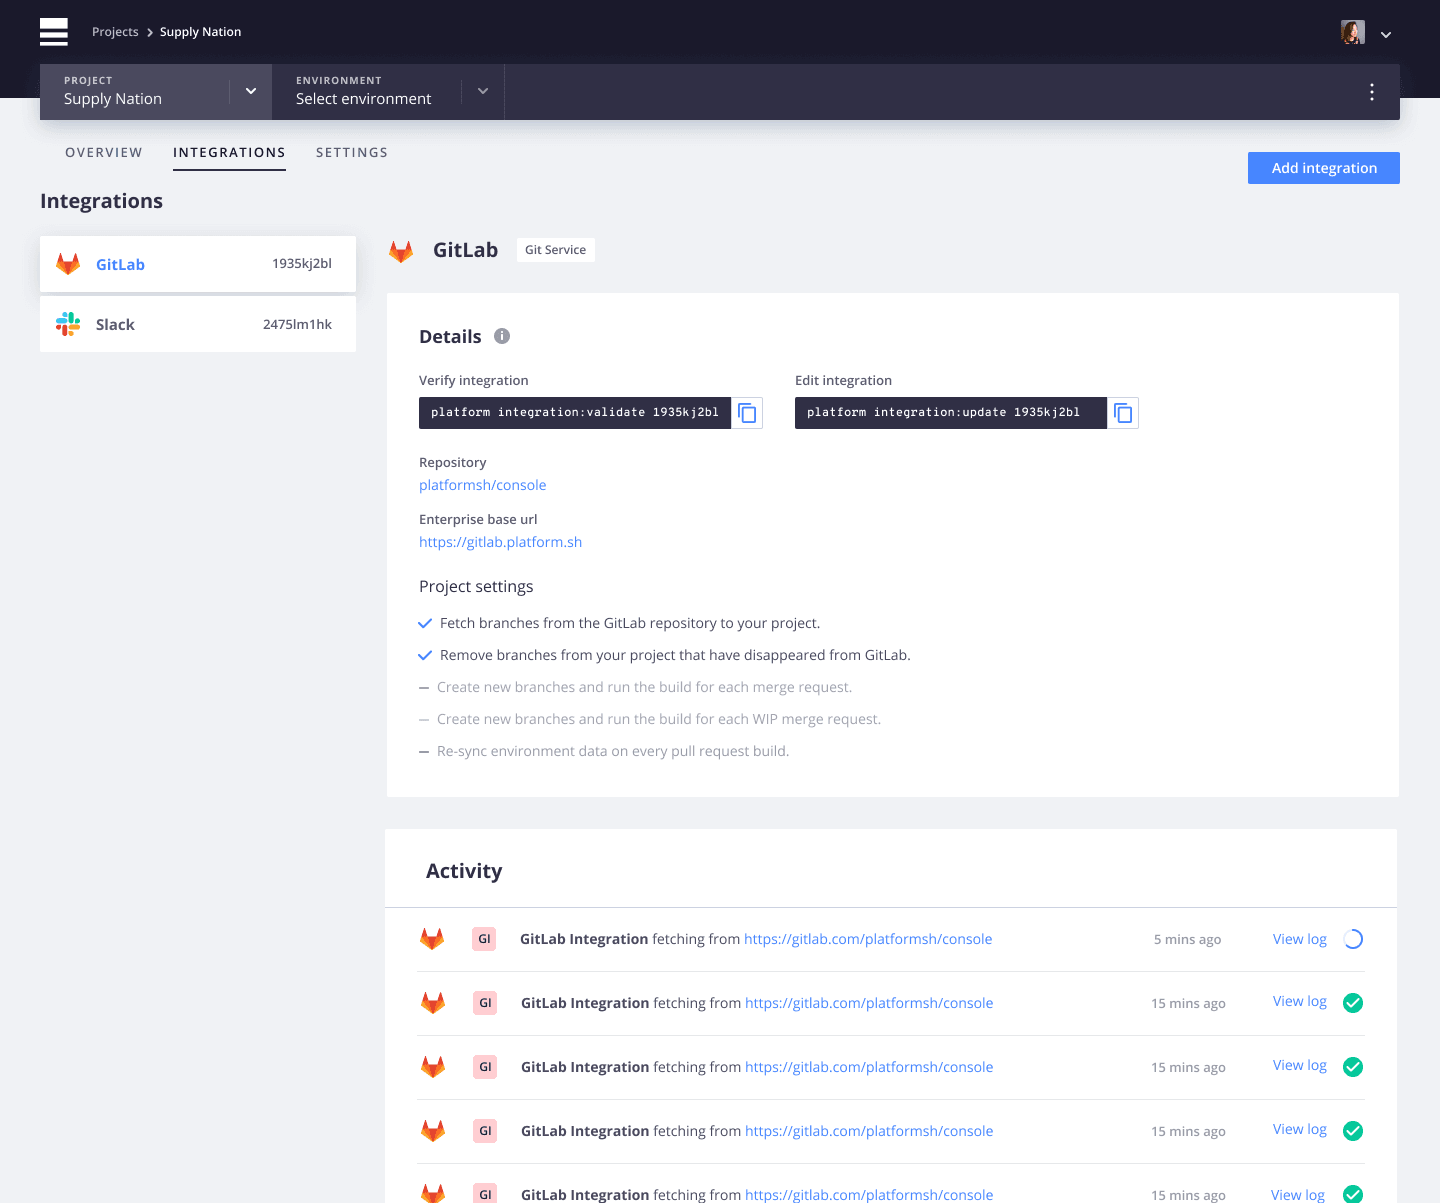The image size is (1440, 1203).
Task: Click the GitLab header logo
Action: click(x=401, y=251)
